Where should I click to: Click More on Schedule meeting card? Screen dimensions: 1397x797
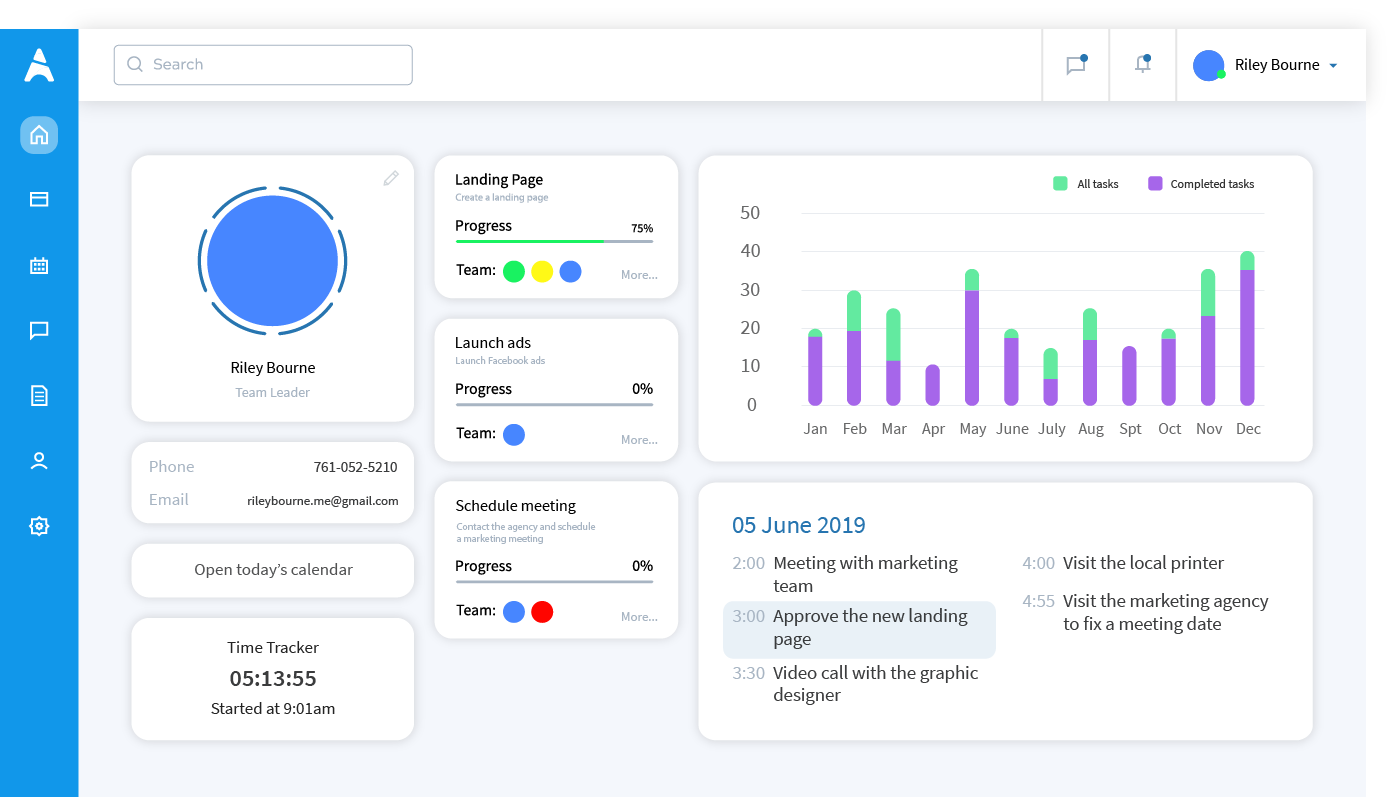639,617
